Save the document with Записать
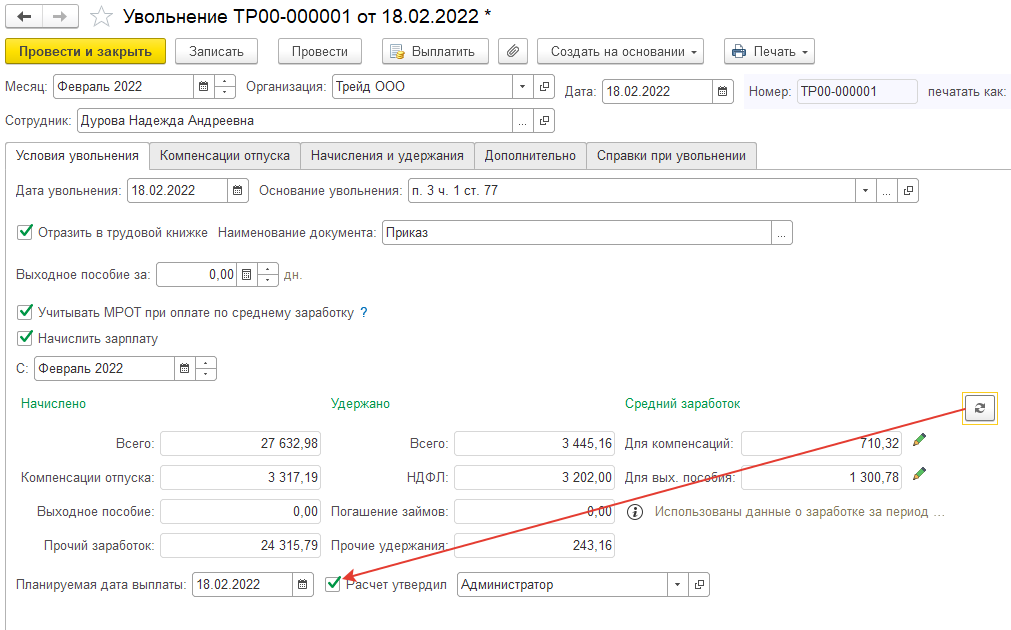Screen dimensions: 1011x630 (x=216, y=52)
